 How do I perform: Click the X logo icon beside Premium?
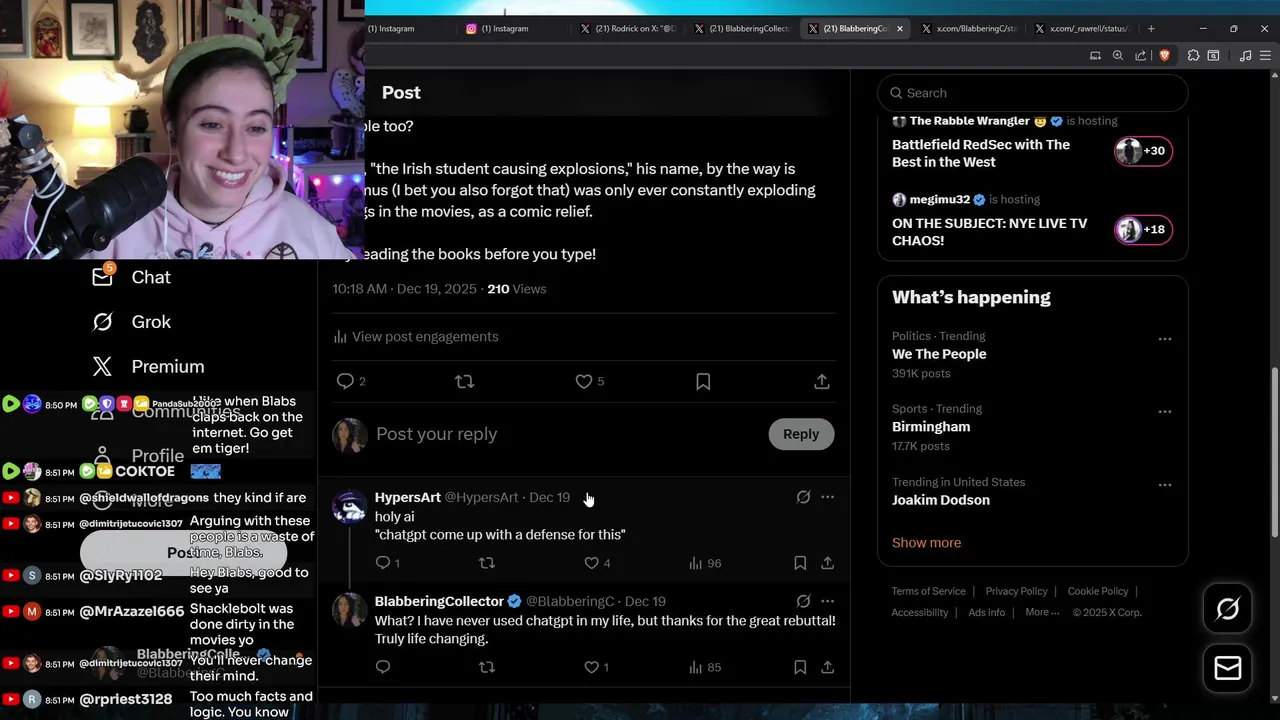coord(102,367)
